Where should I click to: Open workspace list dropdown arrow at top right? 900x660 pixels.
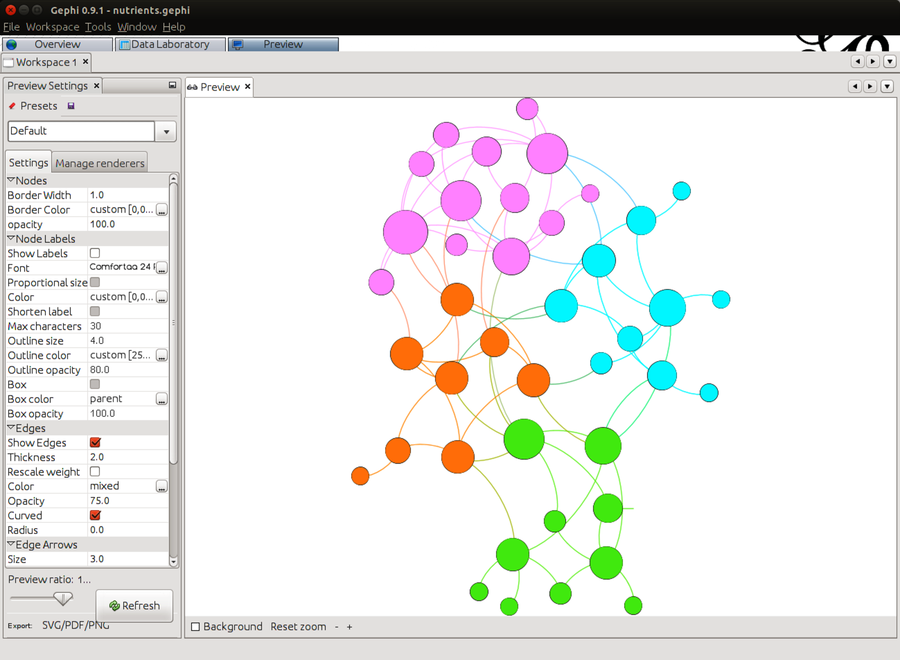tap(890, 61)
